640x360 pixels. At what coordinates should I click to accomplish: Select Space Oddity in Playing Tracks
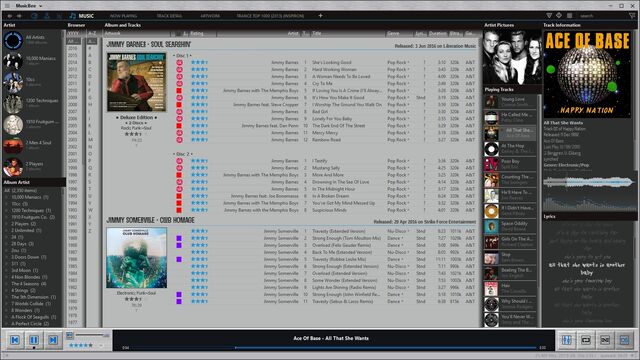click(x=510, y=227)
